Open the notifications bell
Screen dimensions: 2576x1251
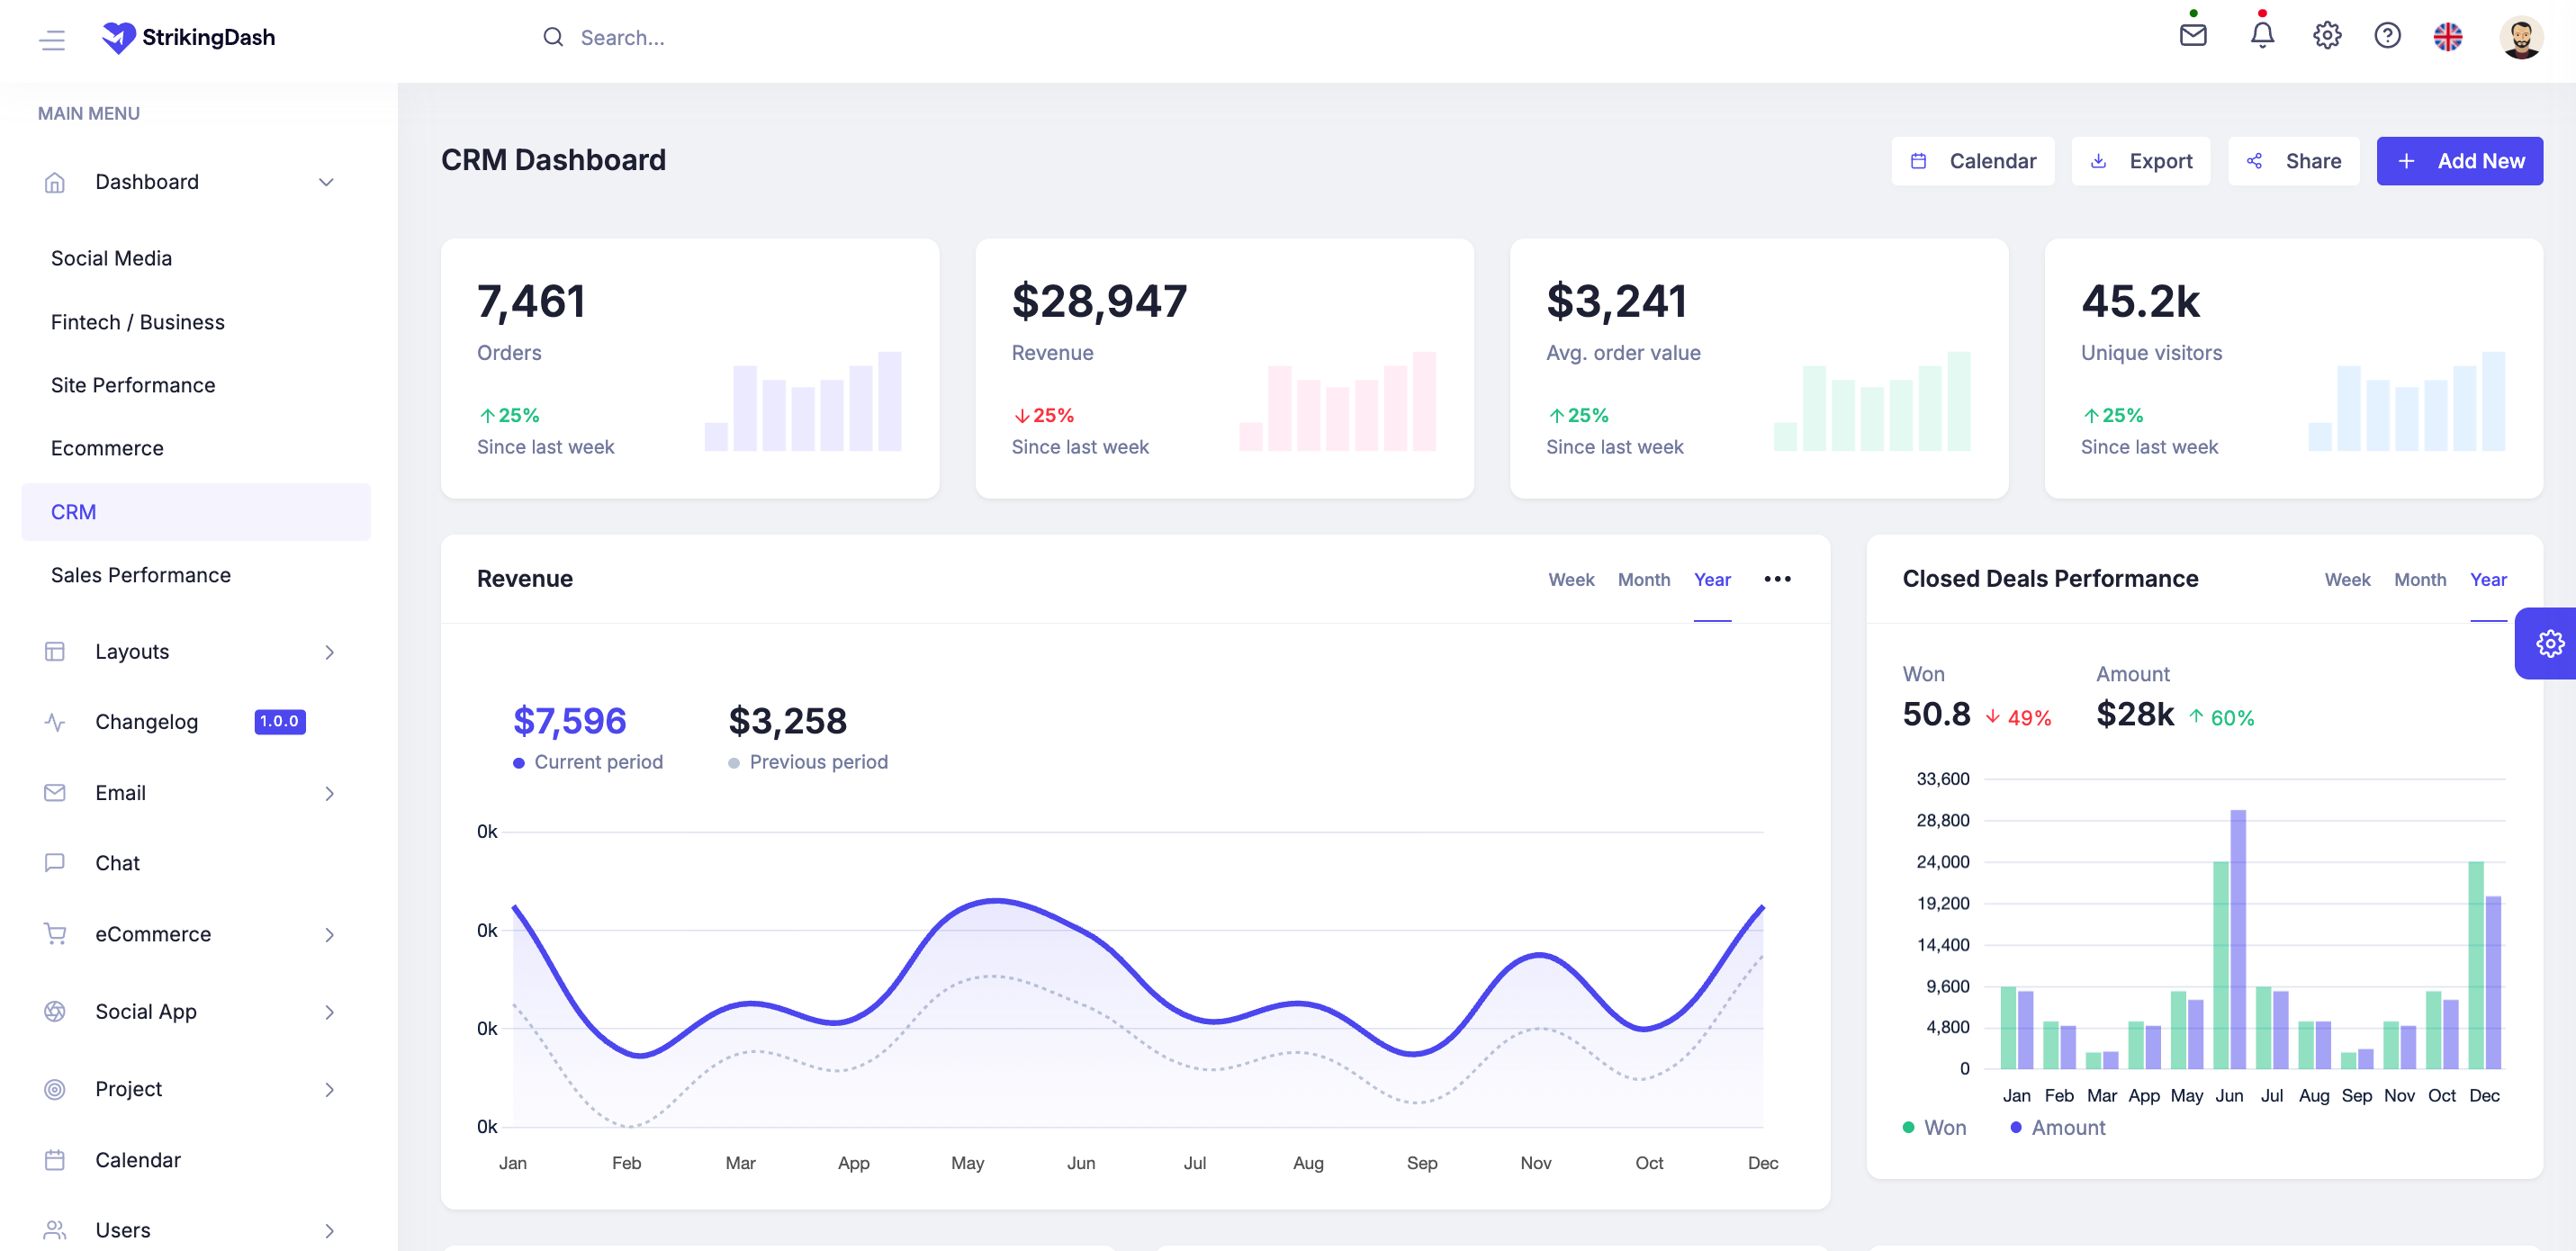pos(2261,37)
